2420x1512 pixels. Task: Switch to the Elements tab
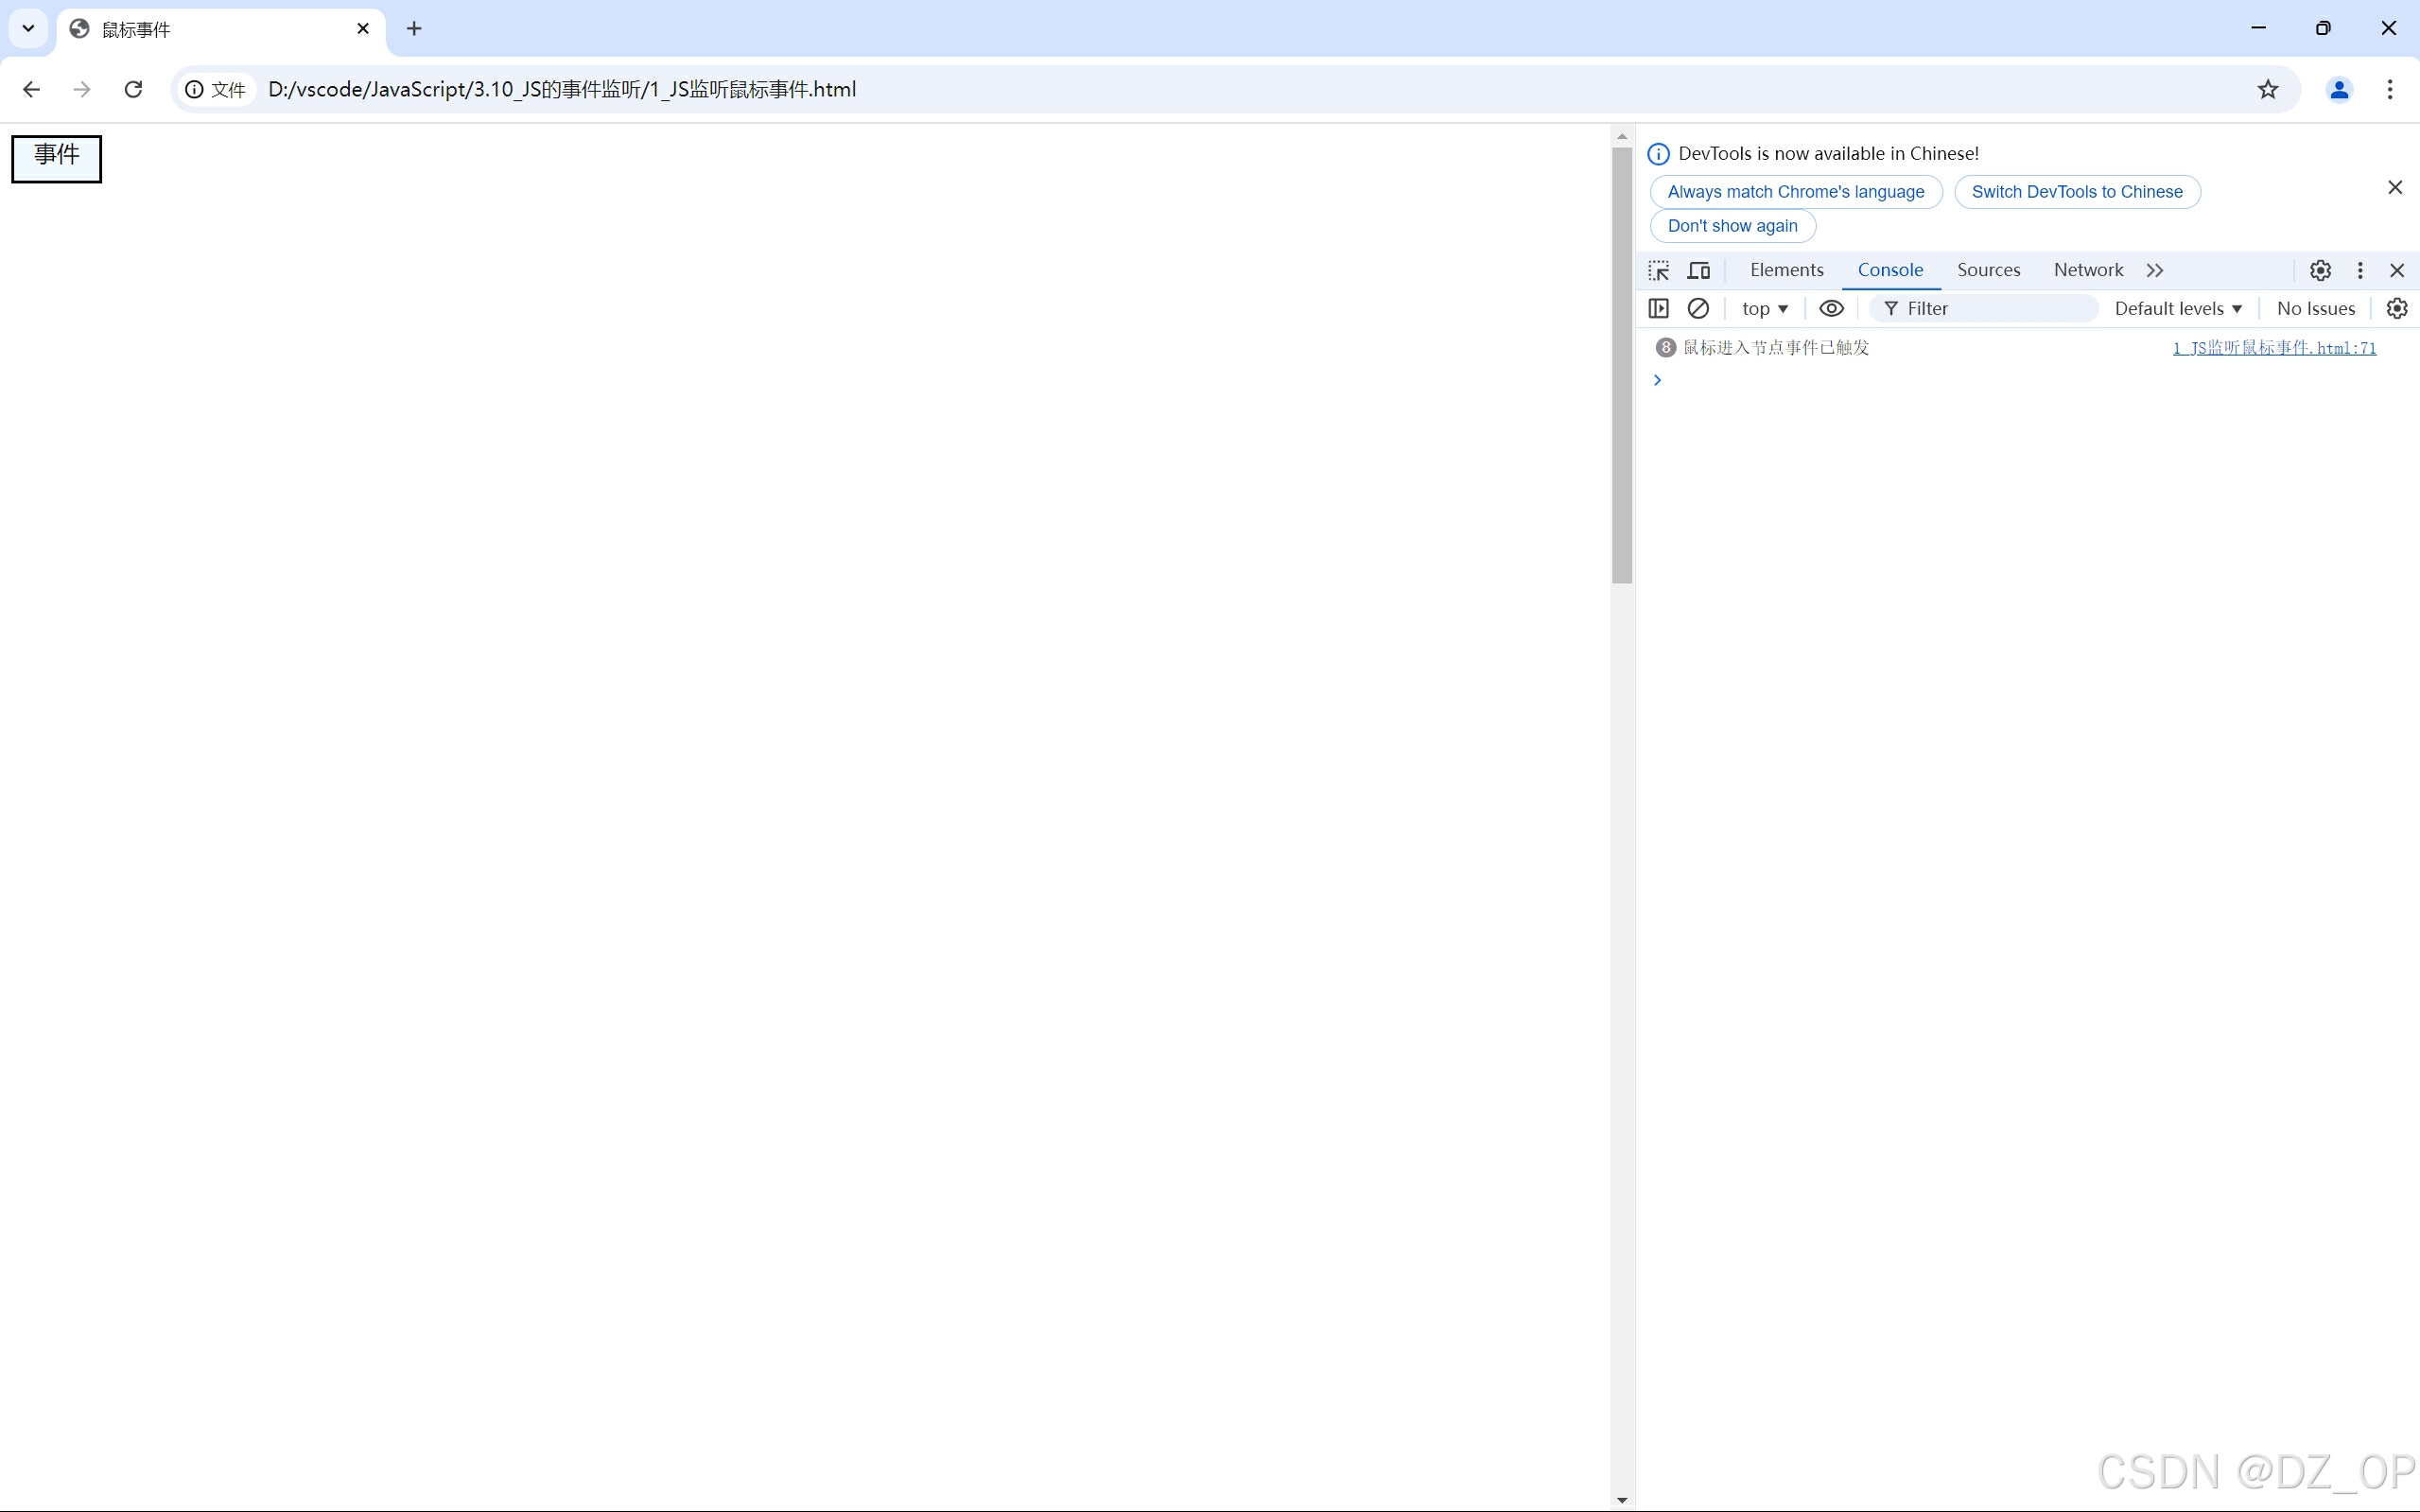coord(1786,270)
